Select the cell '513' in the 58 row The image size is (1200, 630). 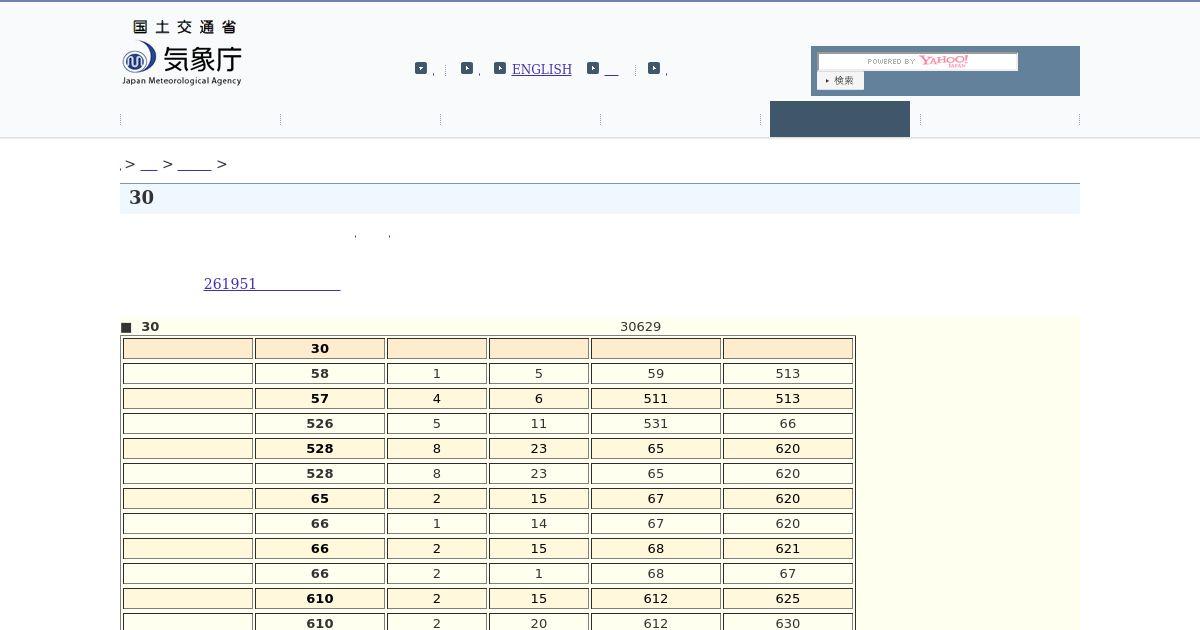coord(788,373)
